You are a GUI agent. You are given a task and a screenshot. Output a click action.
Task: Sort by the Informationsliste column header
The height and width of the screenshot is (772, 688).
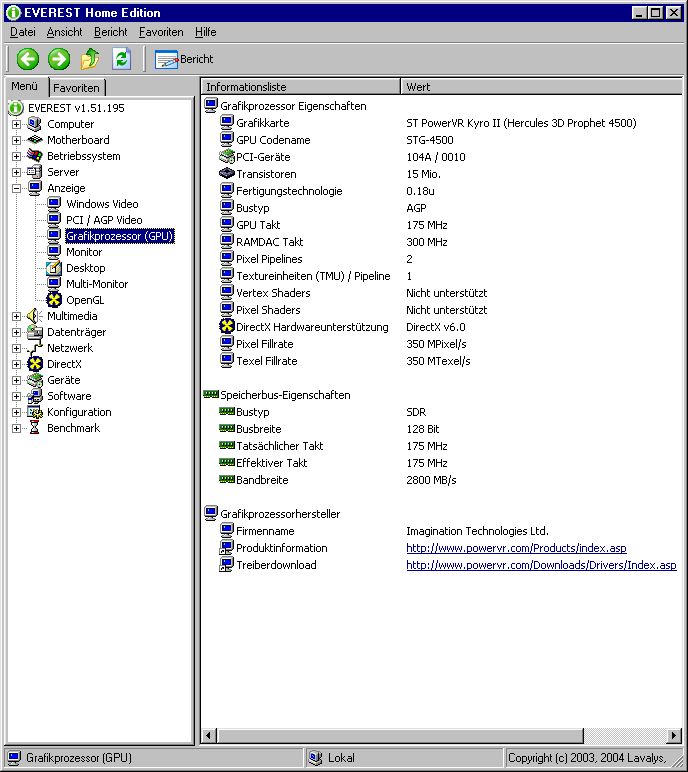coord(300,87)
